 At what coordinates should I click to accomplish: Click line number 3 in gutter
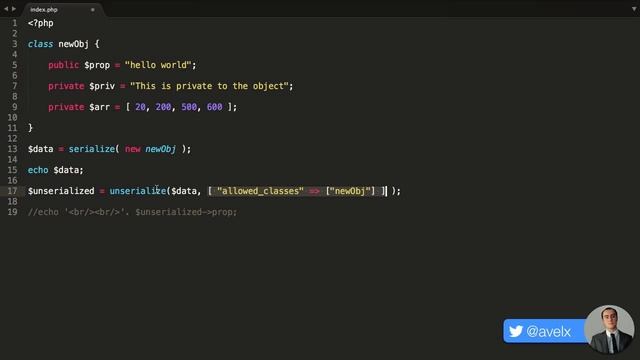pyautogui.click(x=15, y=44)
